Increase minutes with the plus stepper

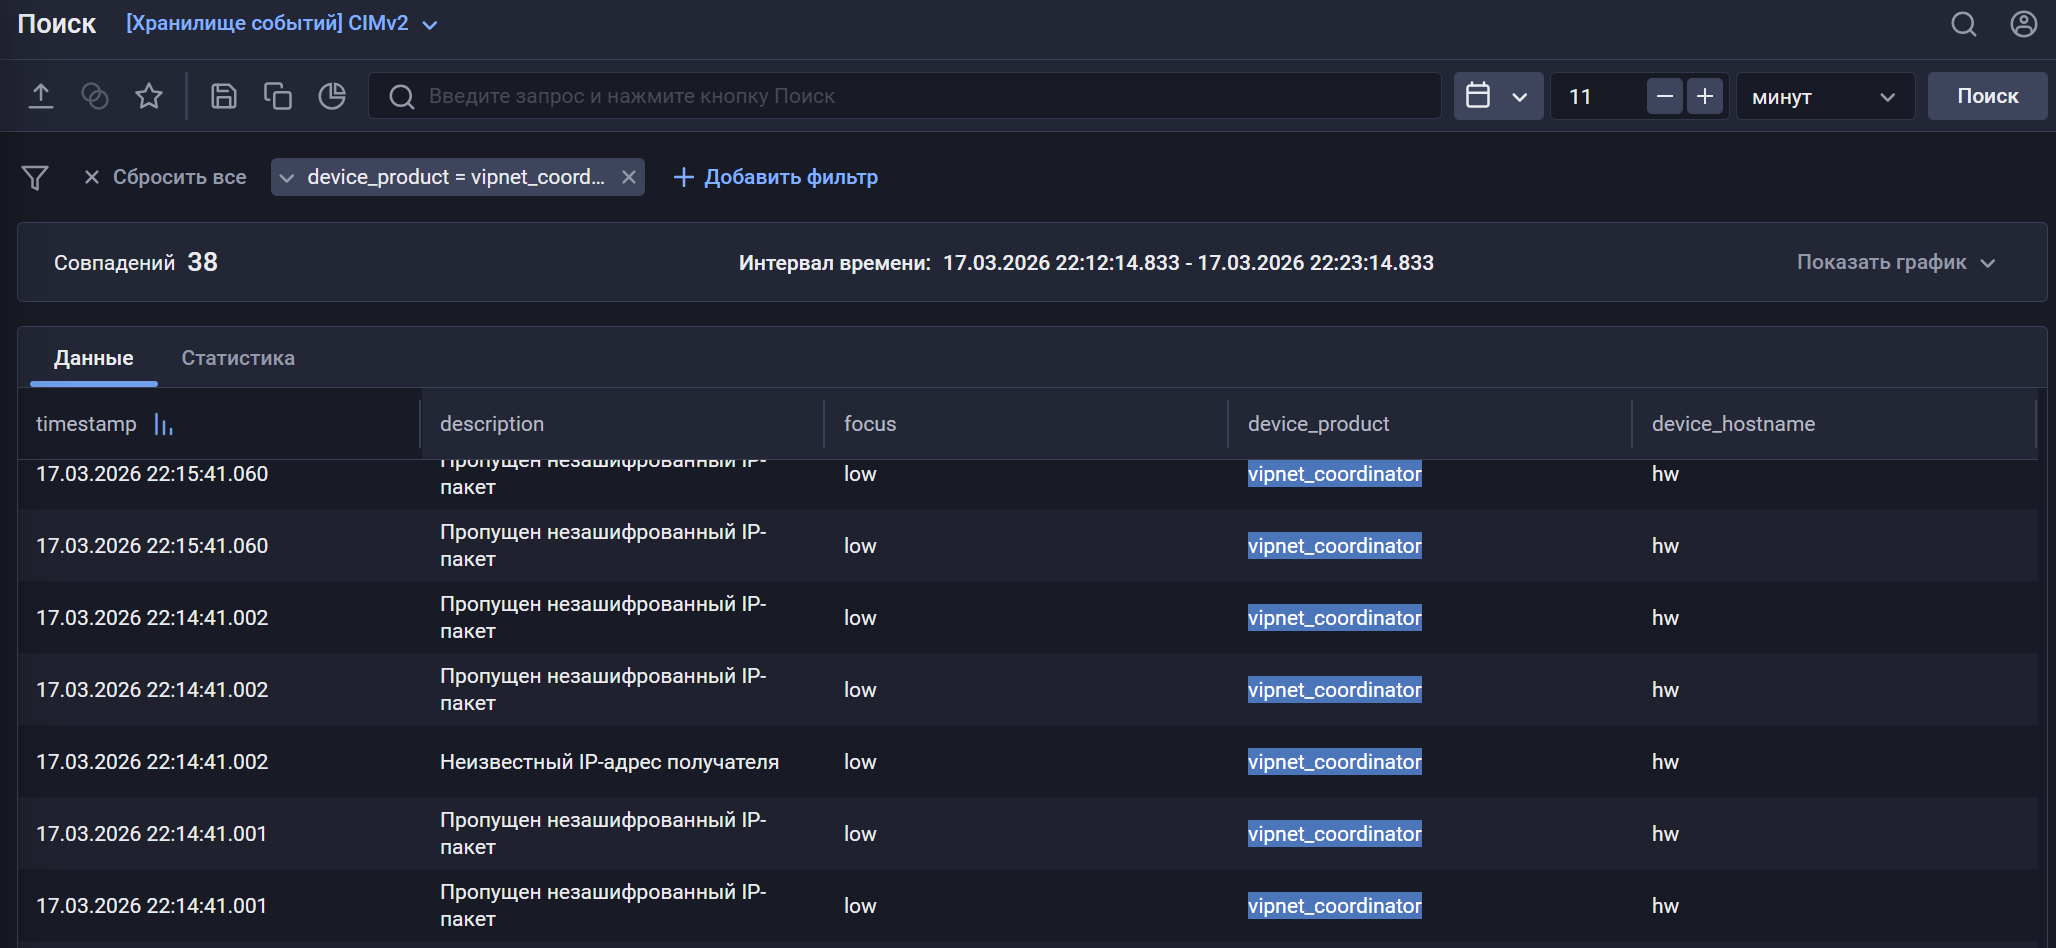[x=1706, y=95]
